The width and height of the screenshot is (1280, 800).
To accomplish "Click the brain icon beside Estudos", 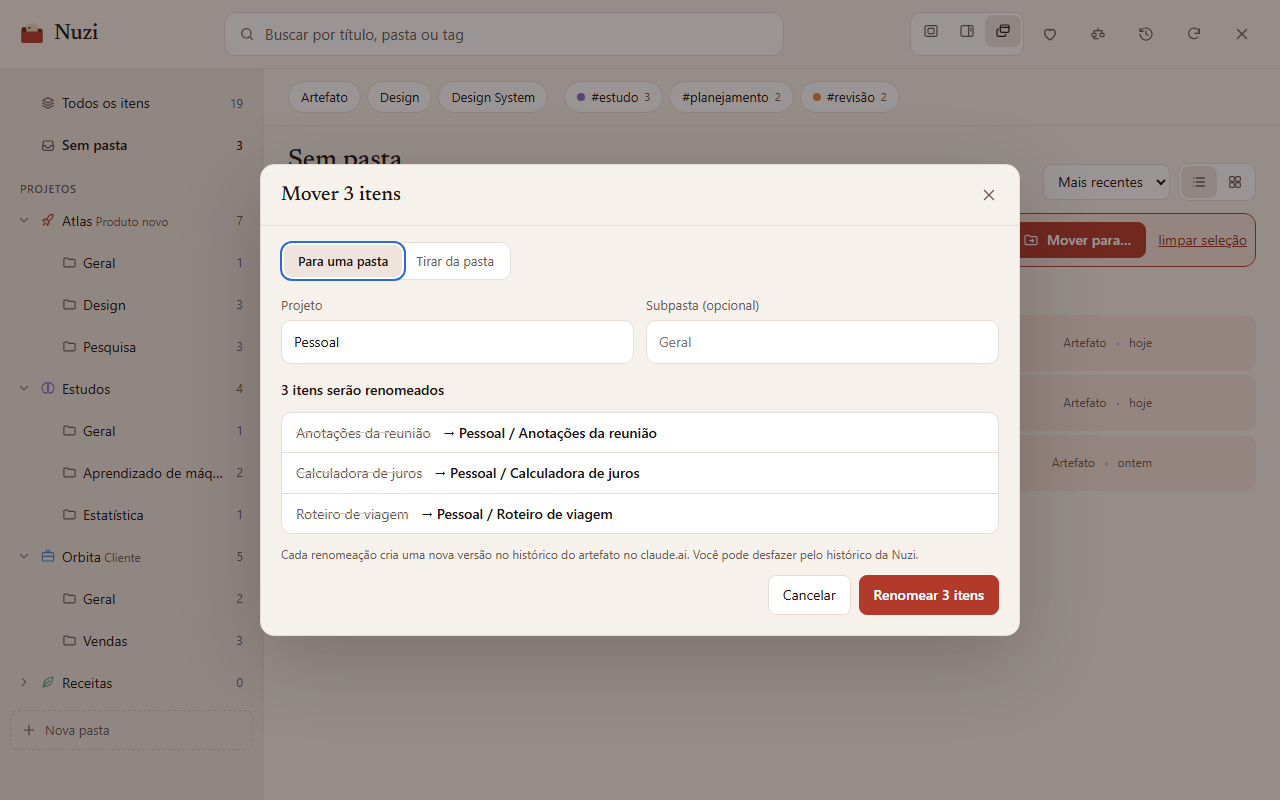I will [x=48, y=389].
